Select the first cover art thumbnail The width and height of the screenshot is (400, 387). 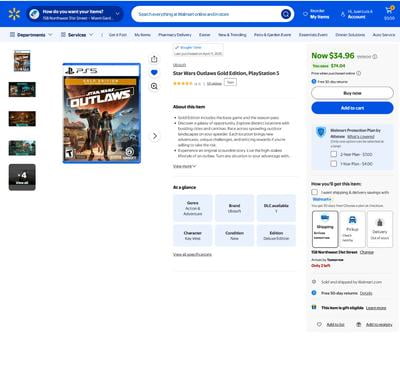coord(22,60)
